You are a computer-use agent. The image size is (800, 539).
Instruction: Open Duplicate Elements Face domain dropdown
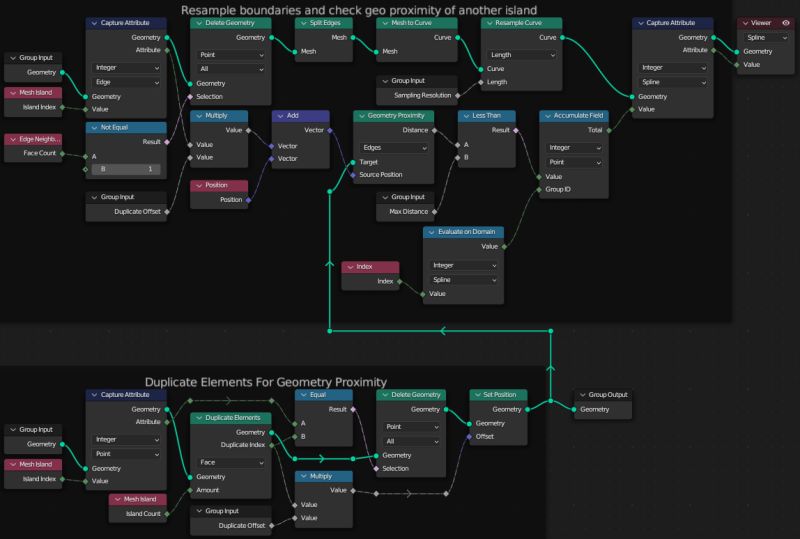231,462
